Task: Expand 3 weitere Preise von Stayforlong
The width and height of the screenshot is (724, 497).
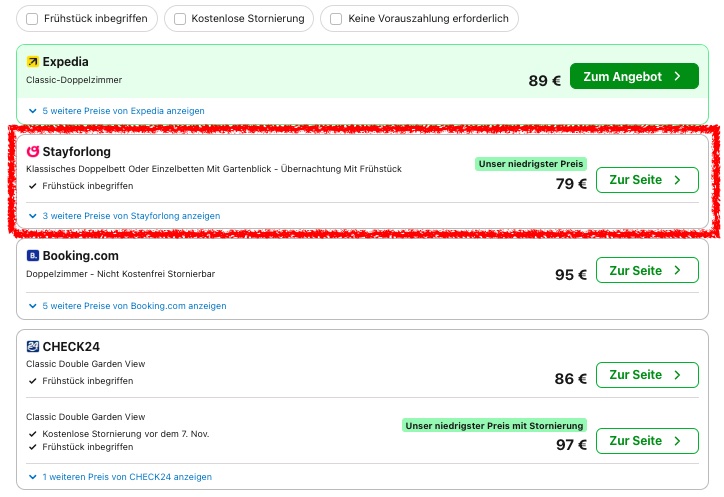Action: [131, 216]
